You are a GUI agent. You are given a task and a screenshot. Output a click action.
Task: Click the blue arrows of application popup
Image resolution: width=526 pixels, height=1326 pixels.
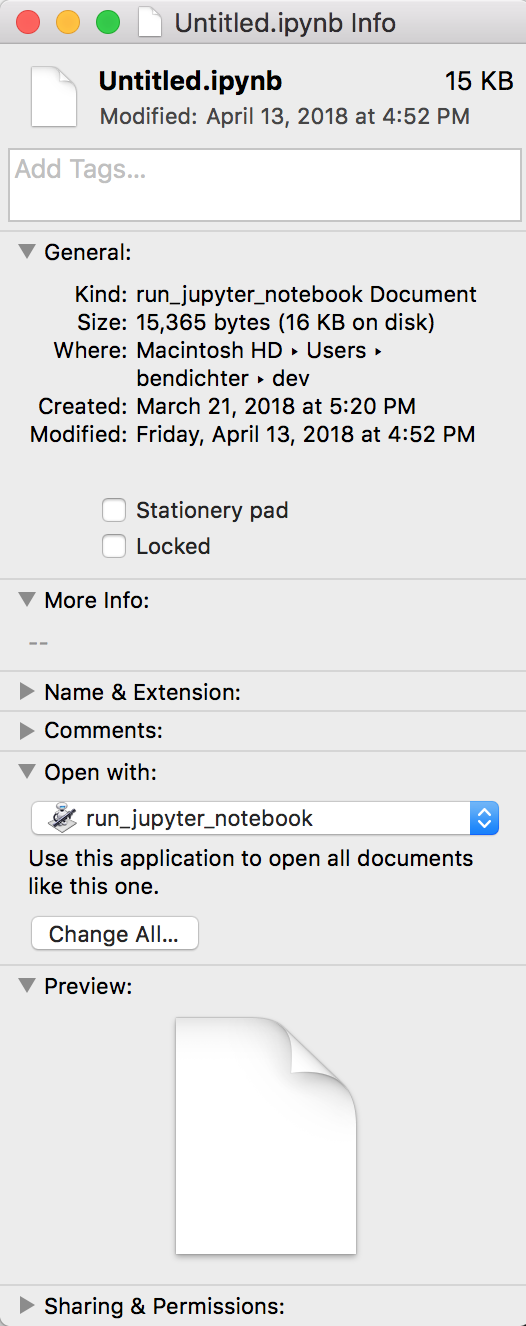[x=484, y=818]
